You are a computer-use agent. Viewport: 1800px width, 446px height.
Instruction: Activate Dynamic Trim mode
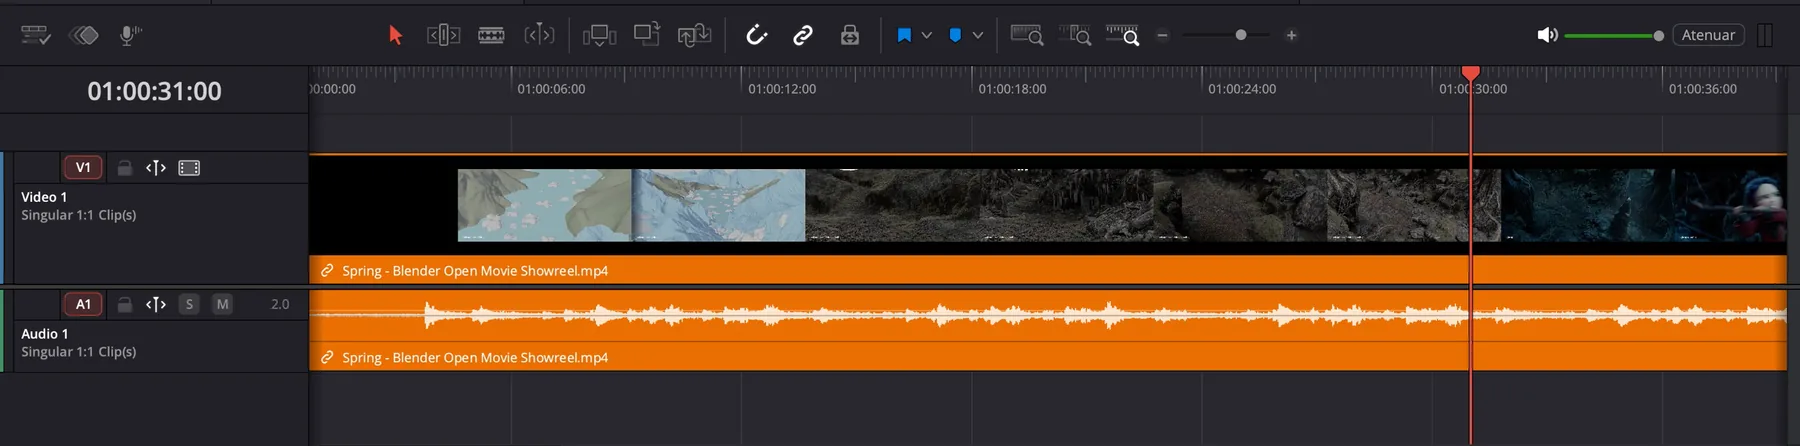539,35
